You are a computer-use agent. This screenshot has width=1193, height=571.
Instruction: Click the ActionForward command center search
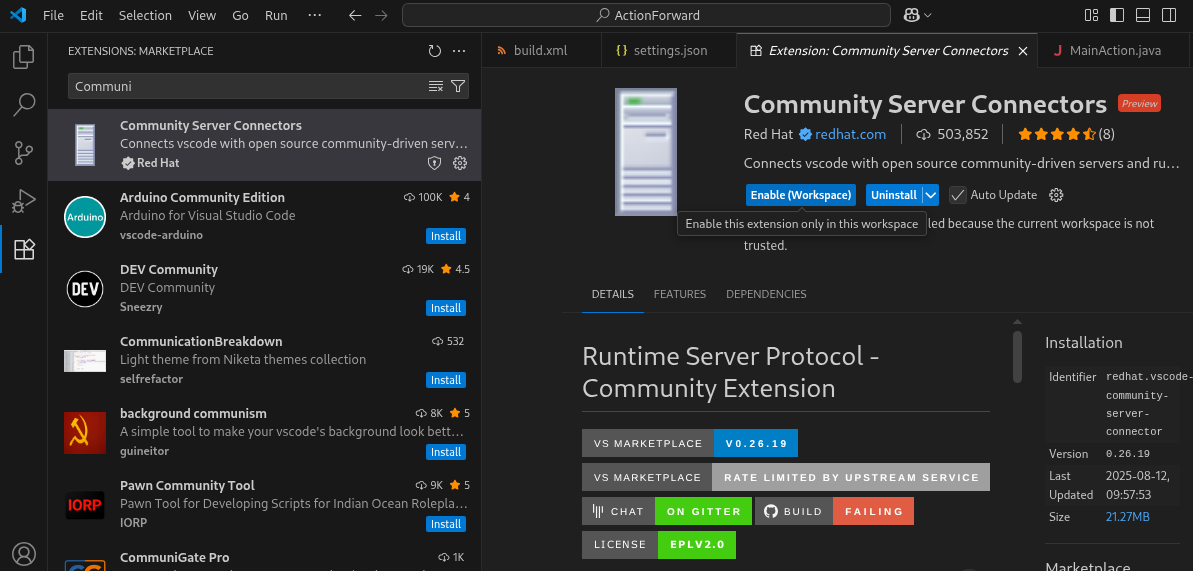(646, 15)
